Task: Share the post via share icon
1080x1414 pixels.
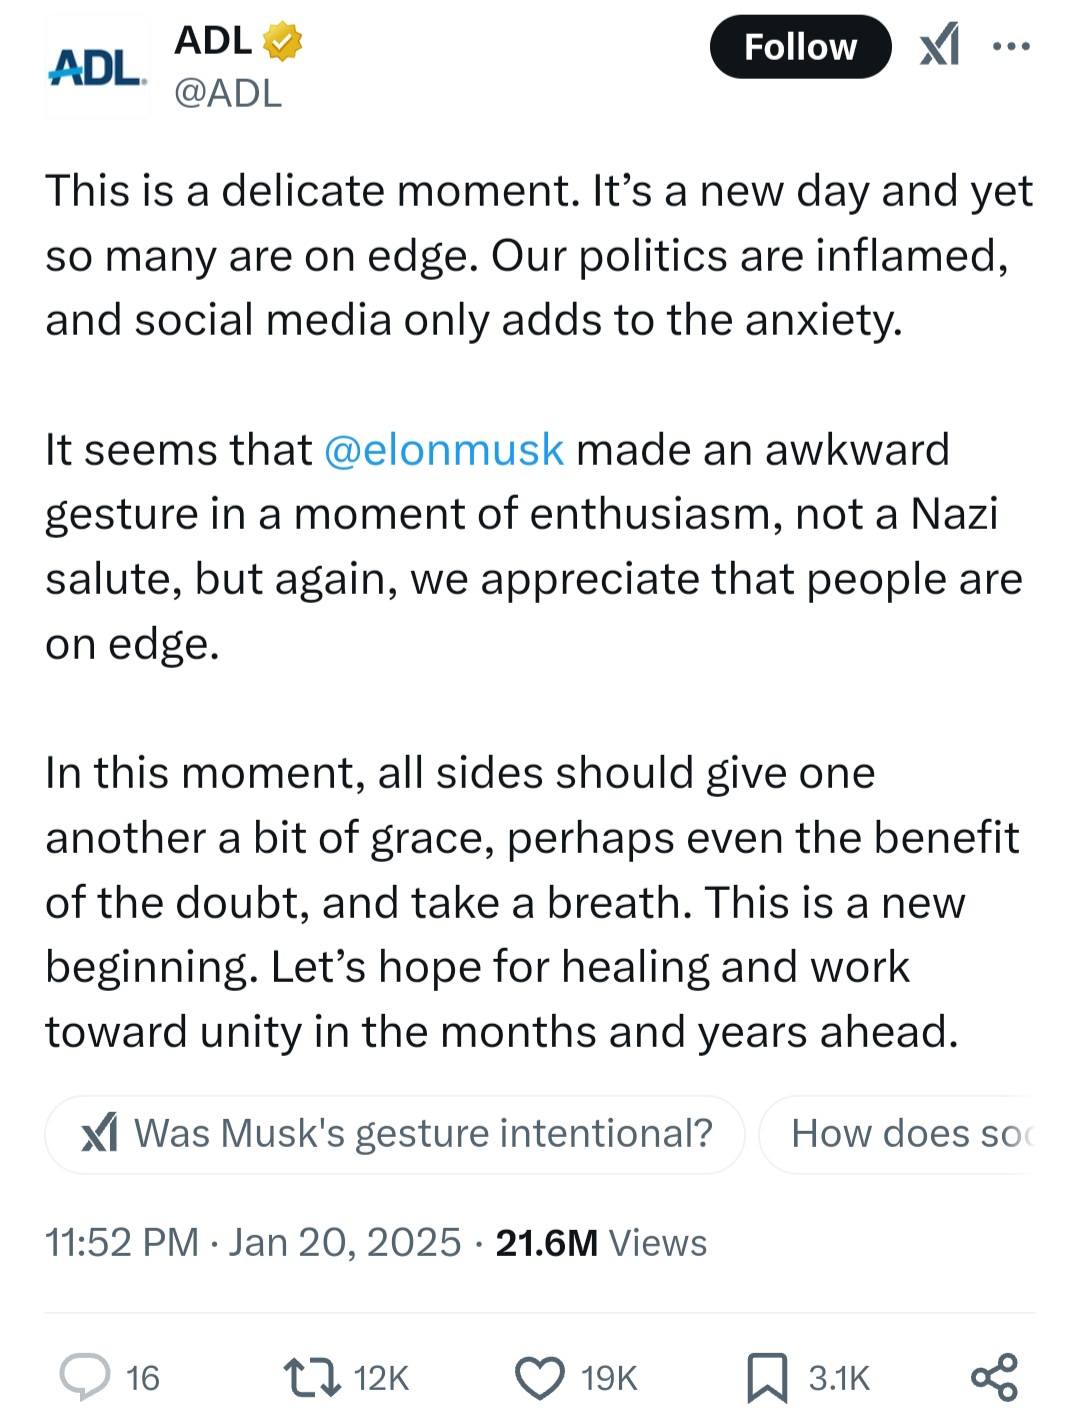Action: (994, 1377)
